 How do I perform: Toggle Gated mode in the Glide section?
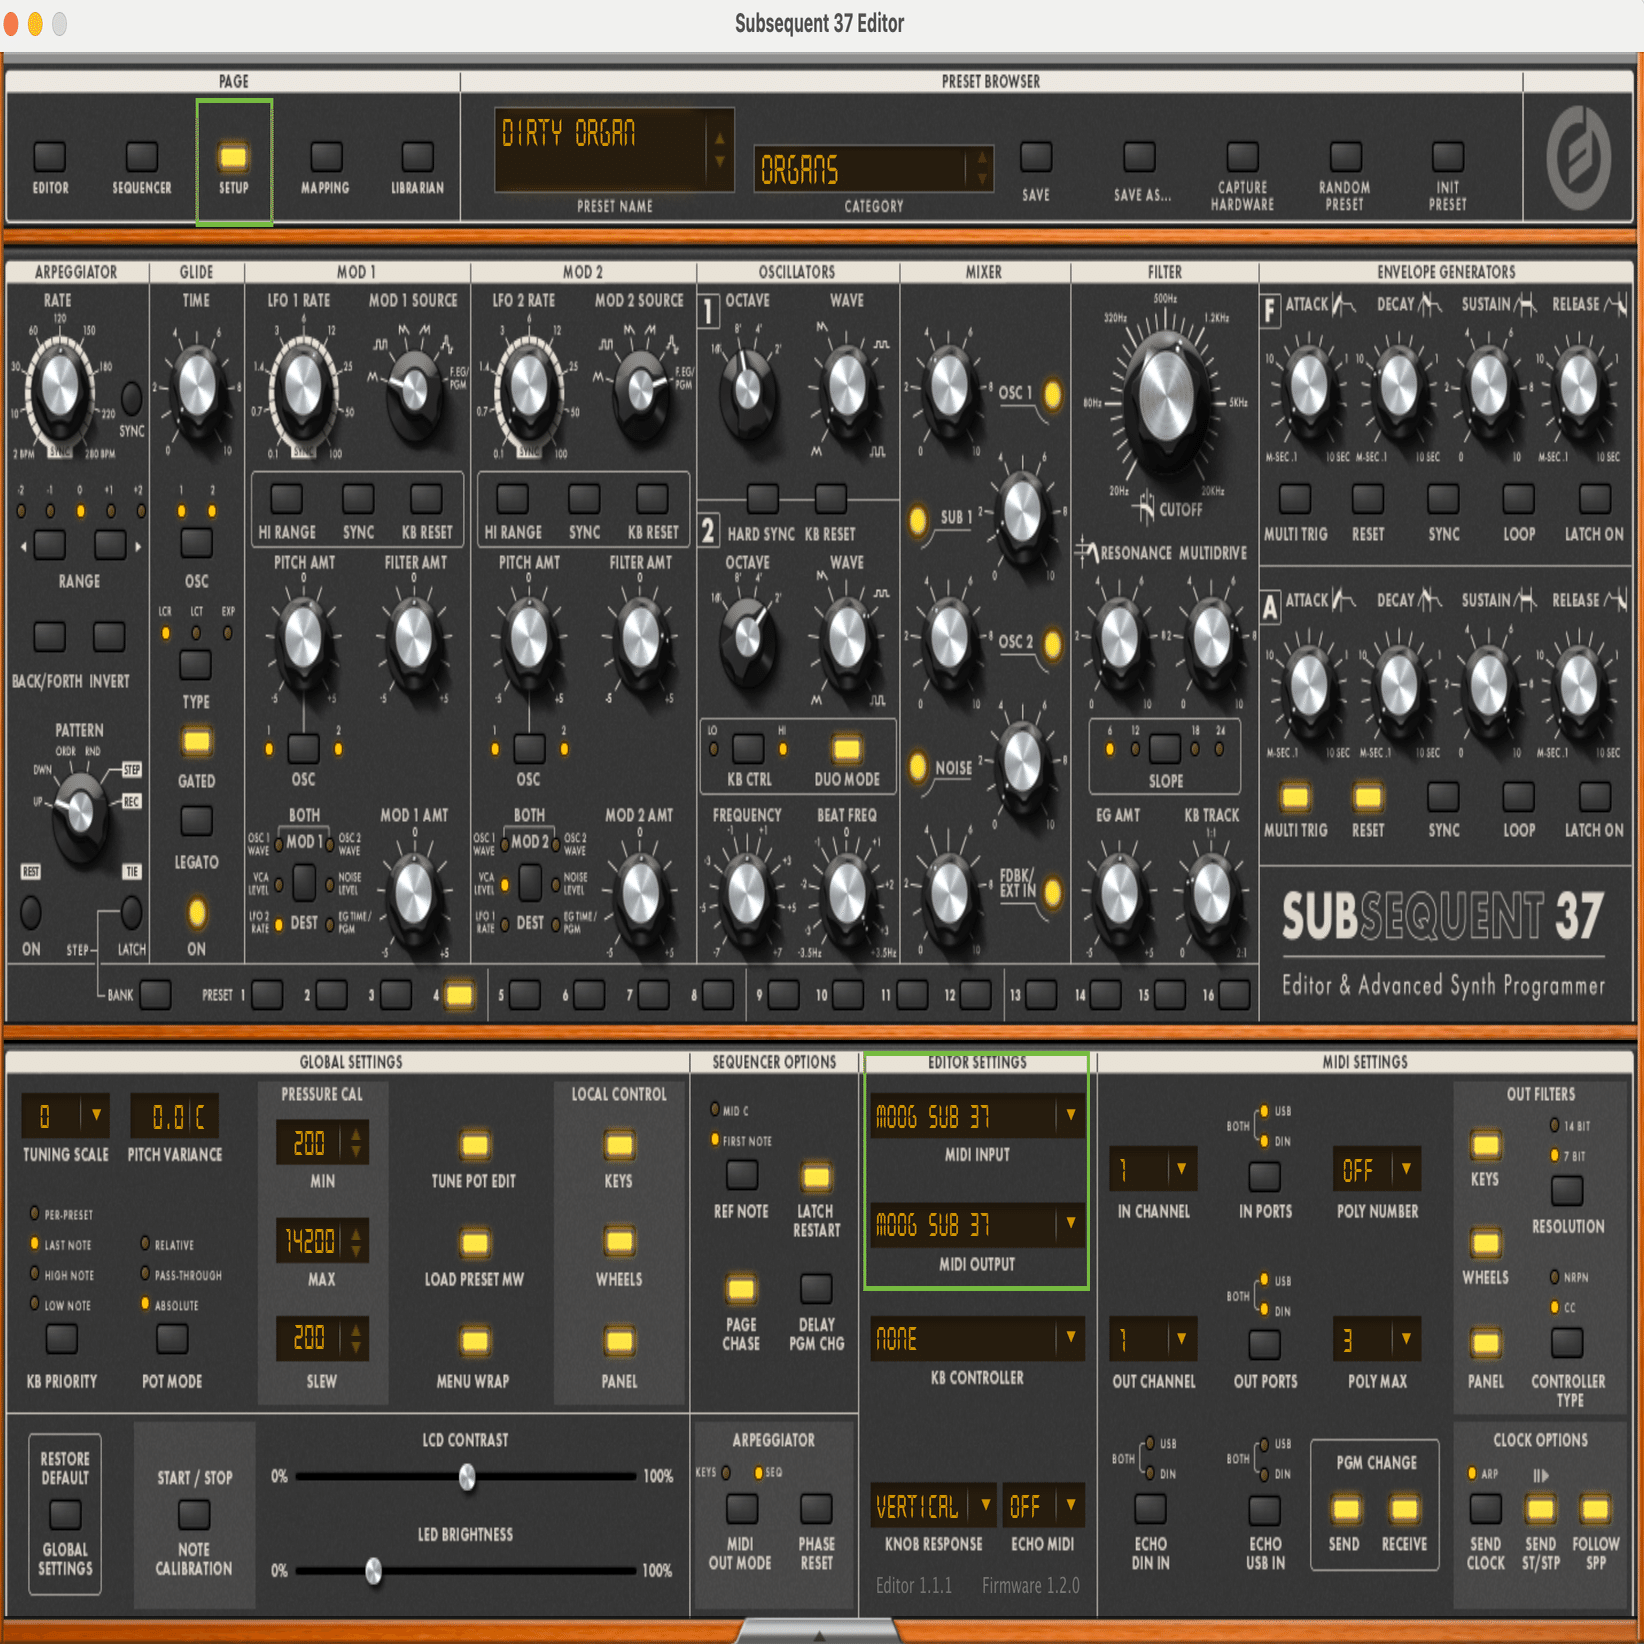coord(195,740)
